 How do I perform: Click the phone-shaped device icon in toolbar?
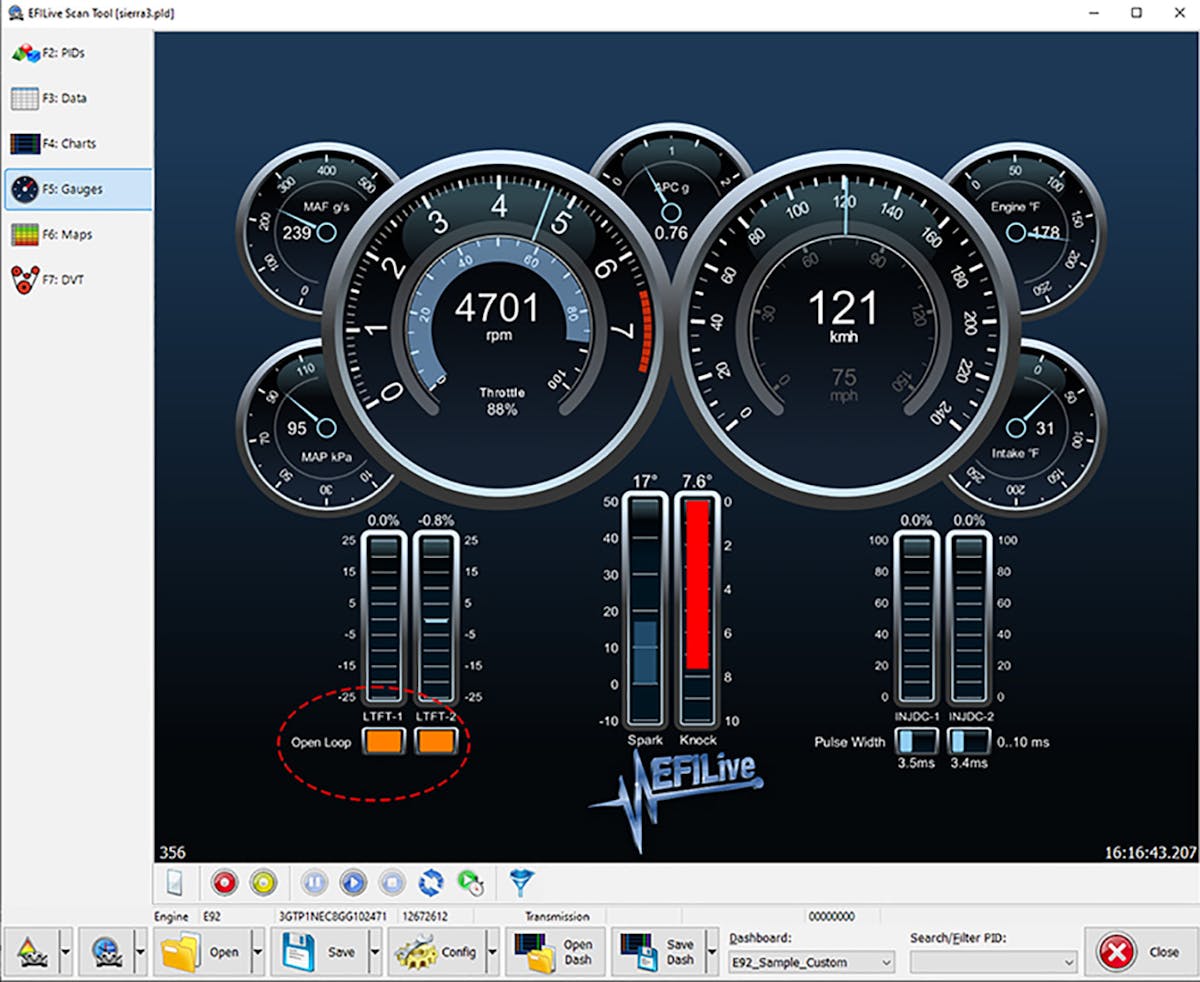tap(175, 882)
